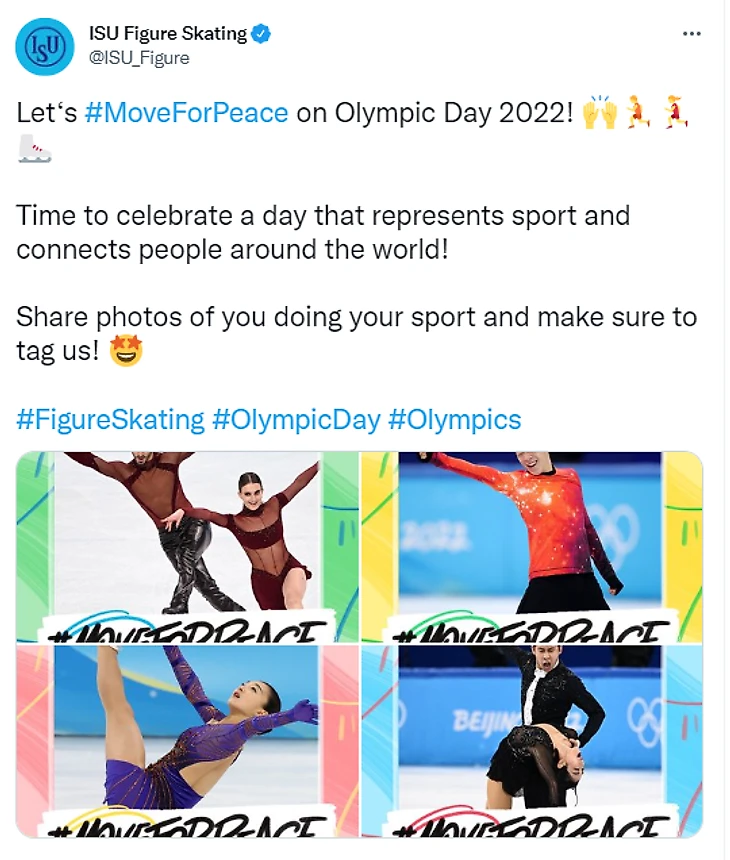Click the first running person emoji
This screenshot has height=860, width=730.
coord(638,113)
